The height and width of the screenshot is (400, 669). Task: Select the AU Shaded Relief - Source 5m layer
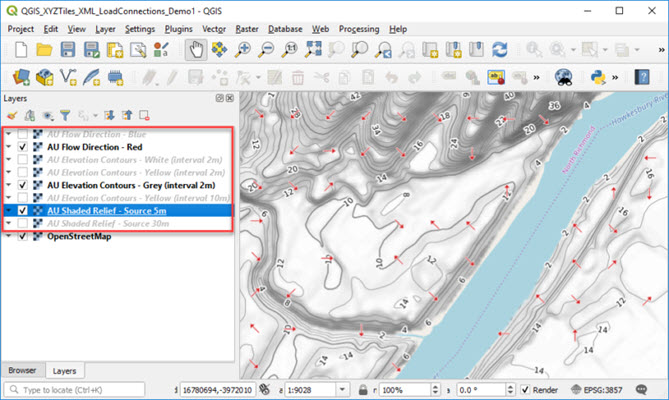107,211
